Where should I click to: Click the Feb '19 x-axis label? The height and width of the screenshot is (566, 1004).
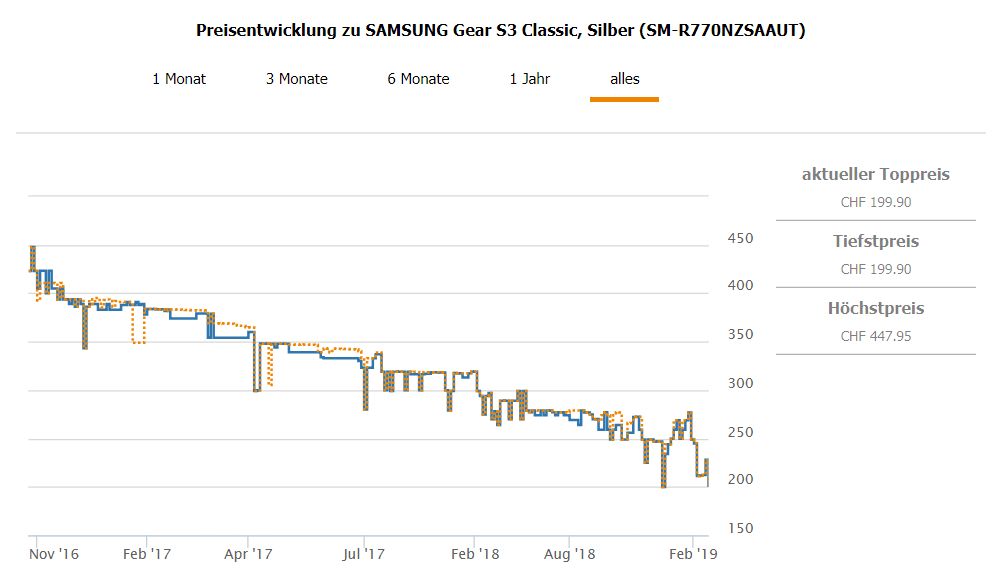pos(693,553)
